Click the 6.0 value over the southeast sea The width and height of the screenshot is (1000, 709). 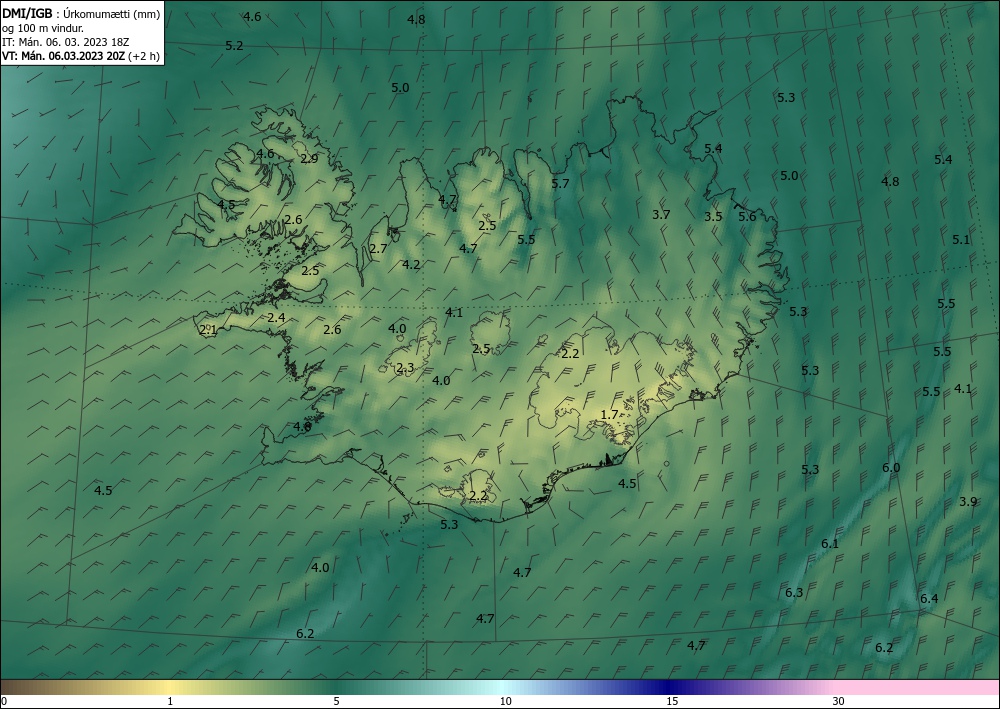[x=891, y=468]
